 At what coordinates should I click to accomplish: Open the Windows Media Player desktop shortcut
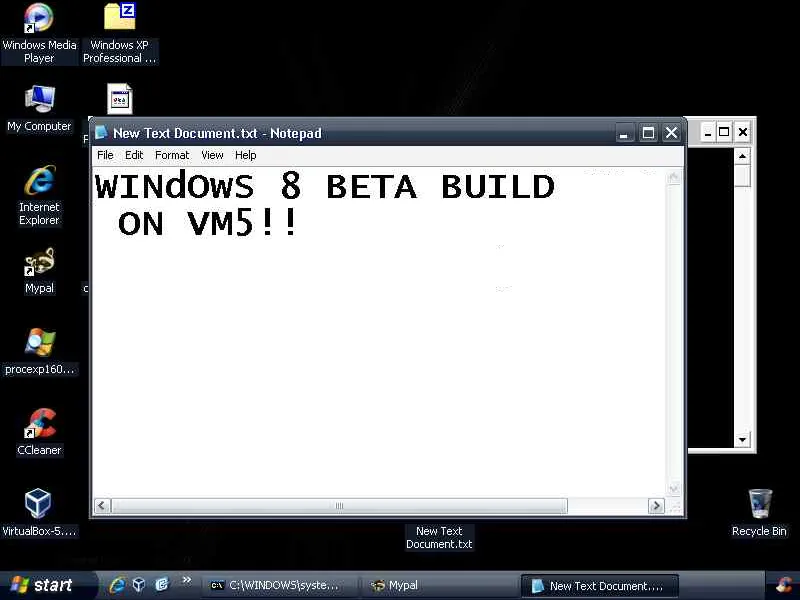39,33
